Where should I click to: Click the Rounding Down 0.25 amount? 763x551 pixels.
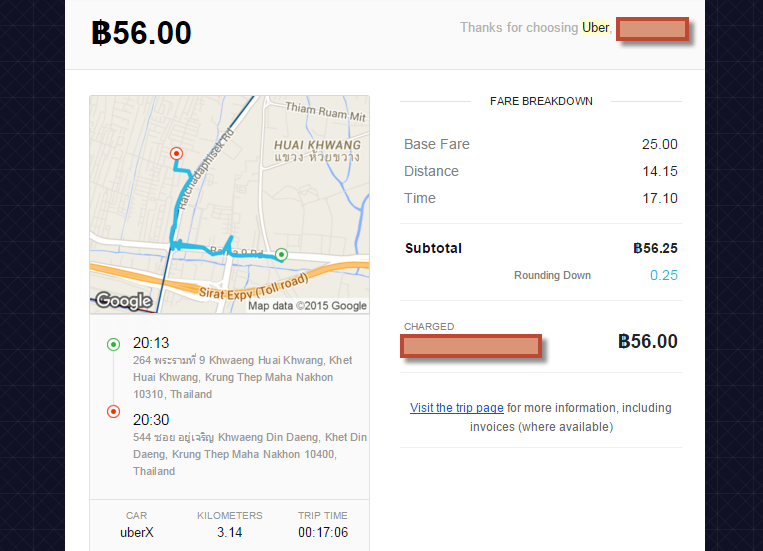click(x=664, y=276)
